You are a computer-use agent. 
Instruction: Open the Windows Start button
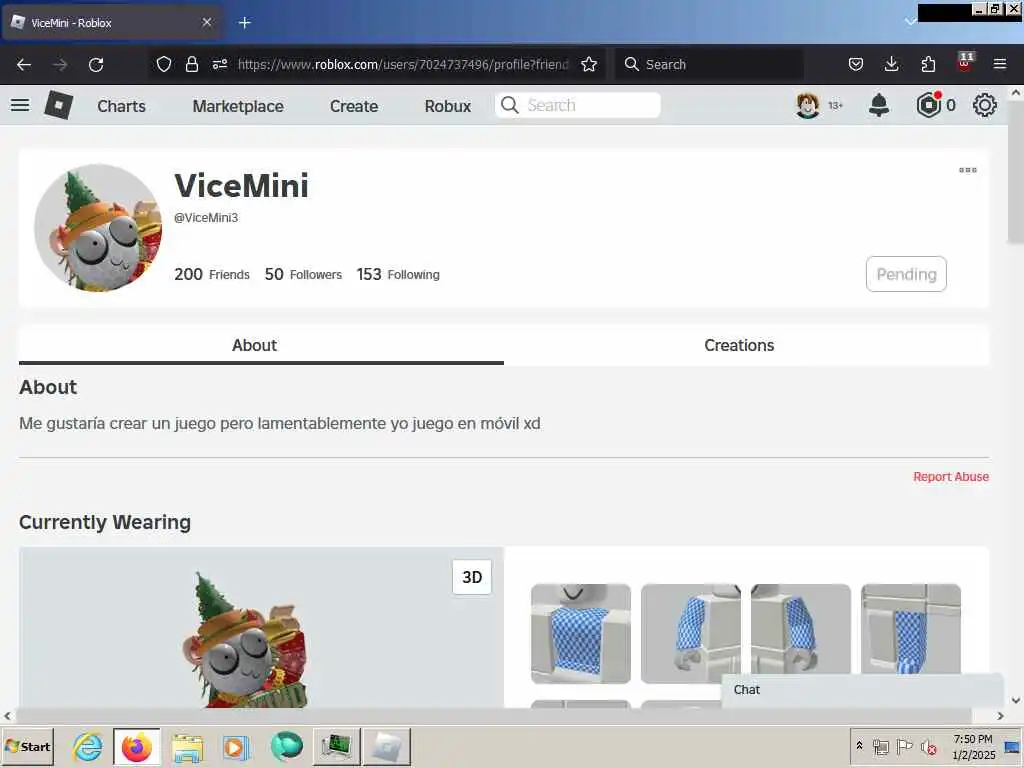click(27, 746)
